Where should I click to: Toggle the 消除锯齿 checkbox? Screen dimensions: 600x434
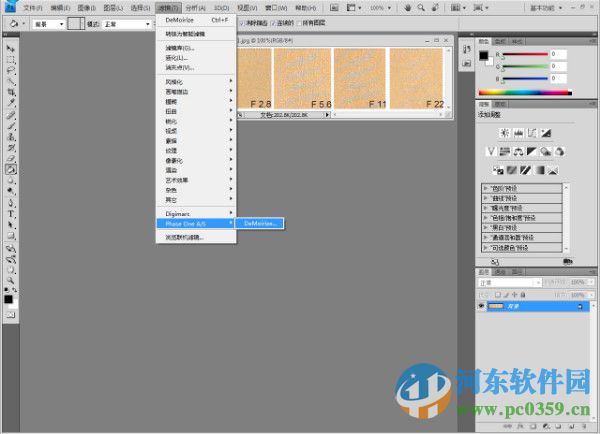click(242, 23)
